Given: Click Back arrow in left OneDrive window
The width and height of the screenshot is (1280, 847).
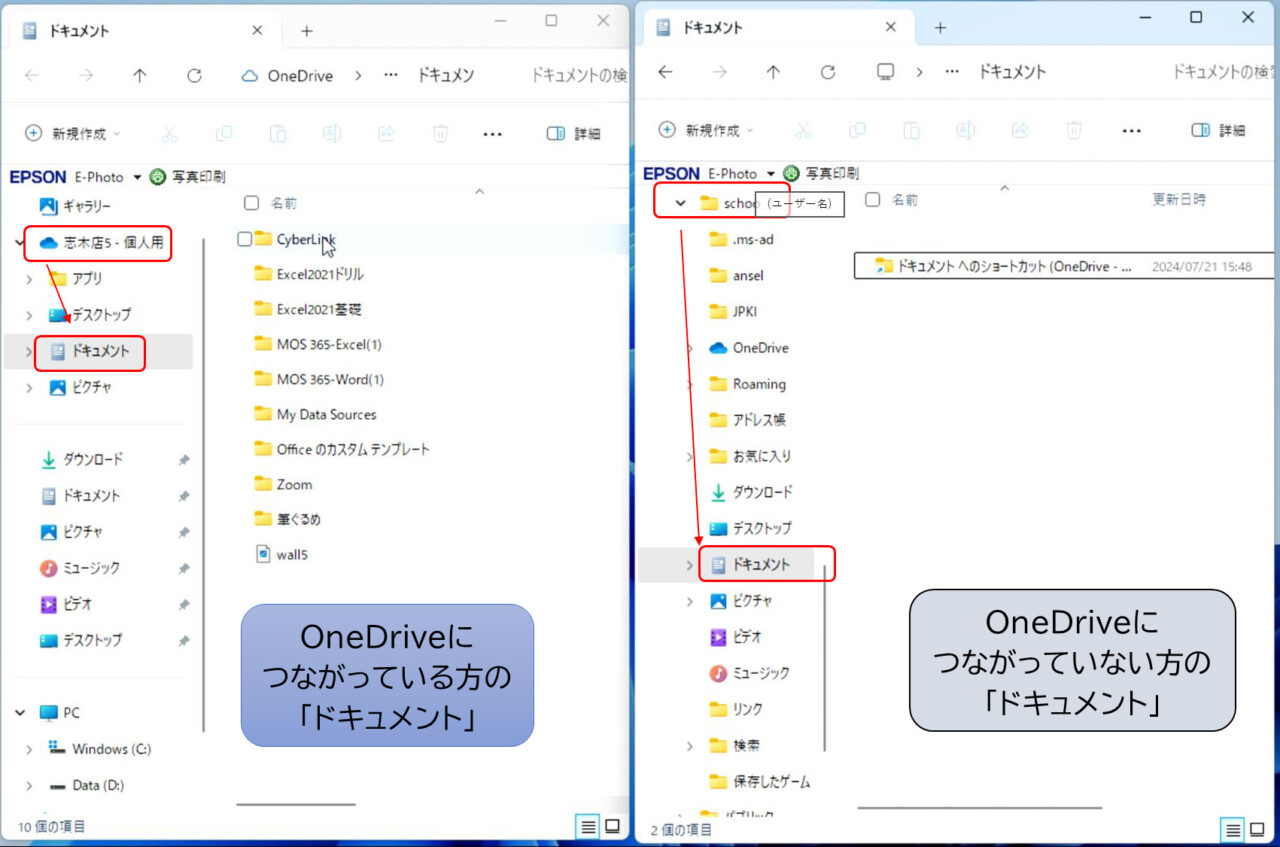Looking at the screenshot, I should [32, 76].
